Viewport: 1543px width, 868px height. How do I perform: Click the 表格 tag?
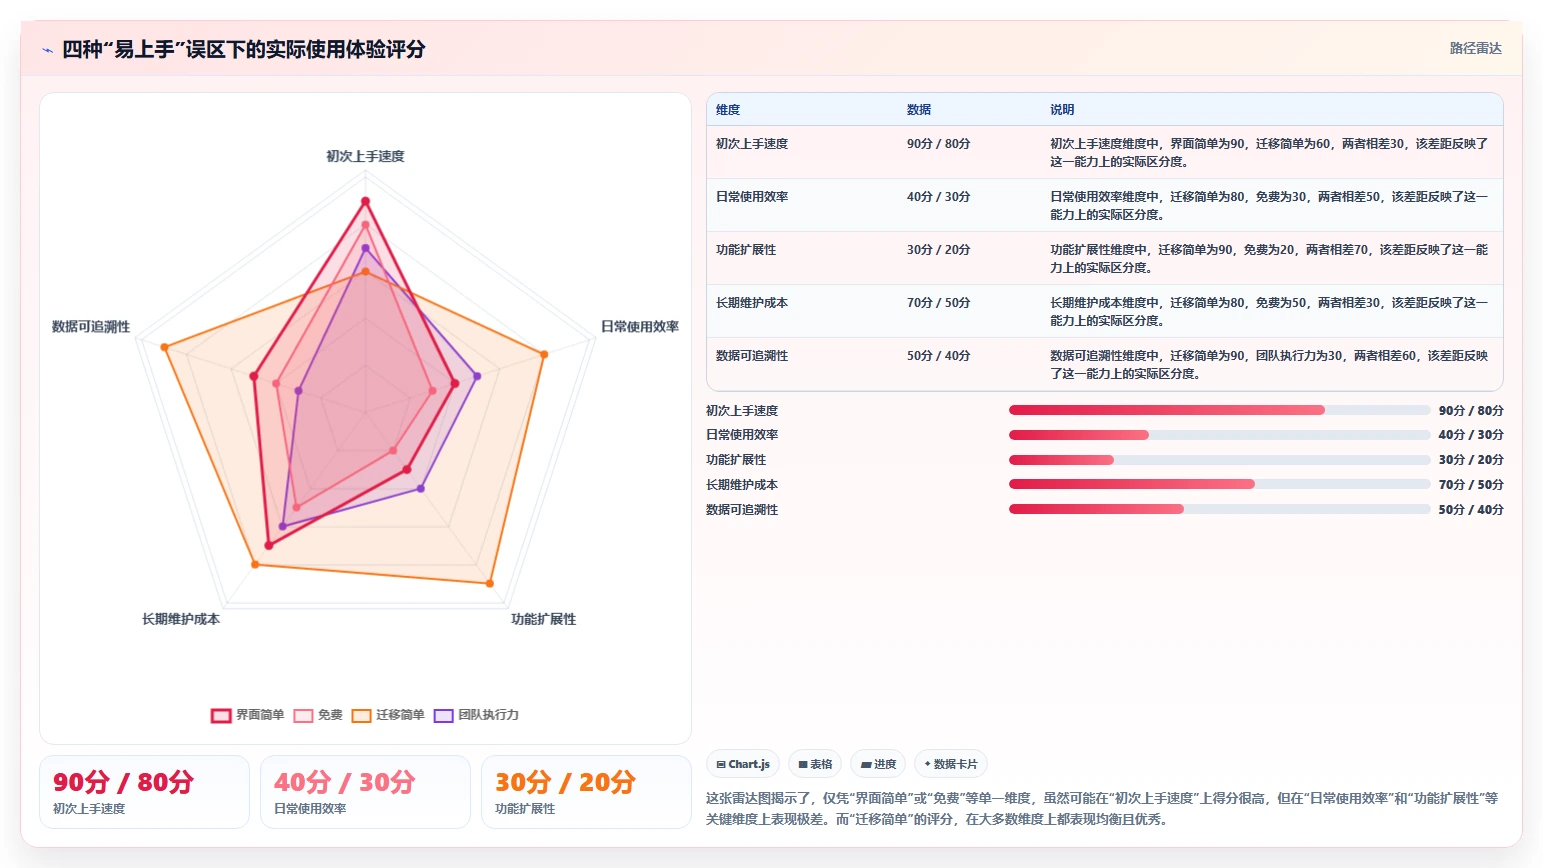click(x=815, y=764)
